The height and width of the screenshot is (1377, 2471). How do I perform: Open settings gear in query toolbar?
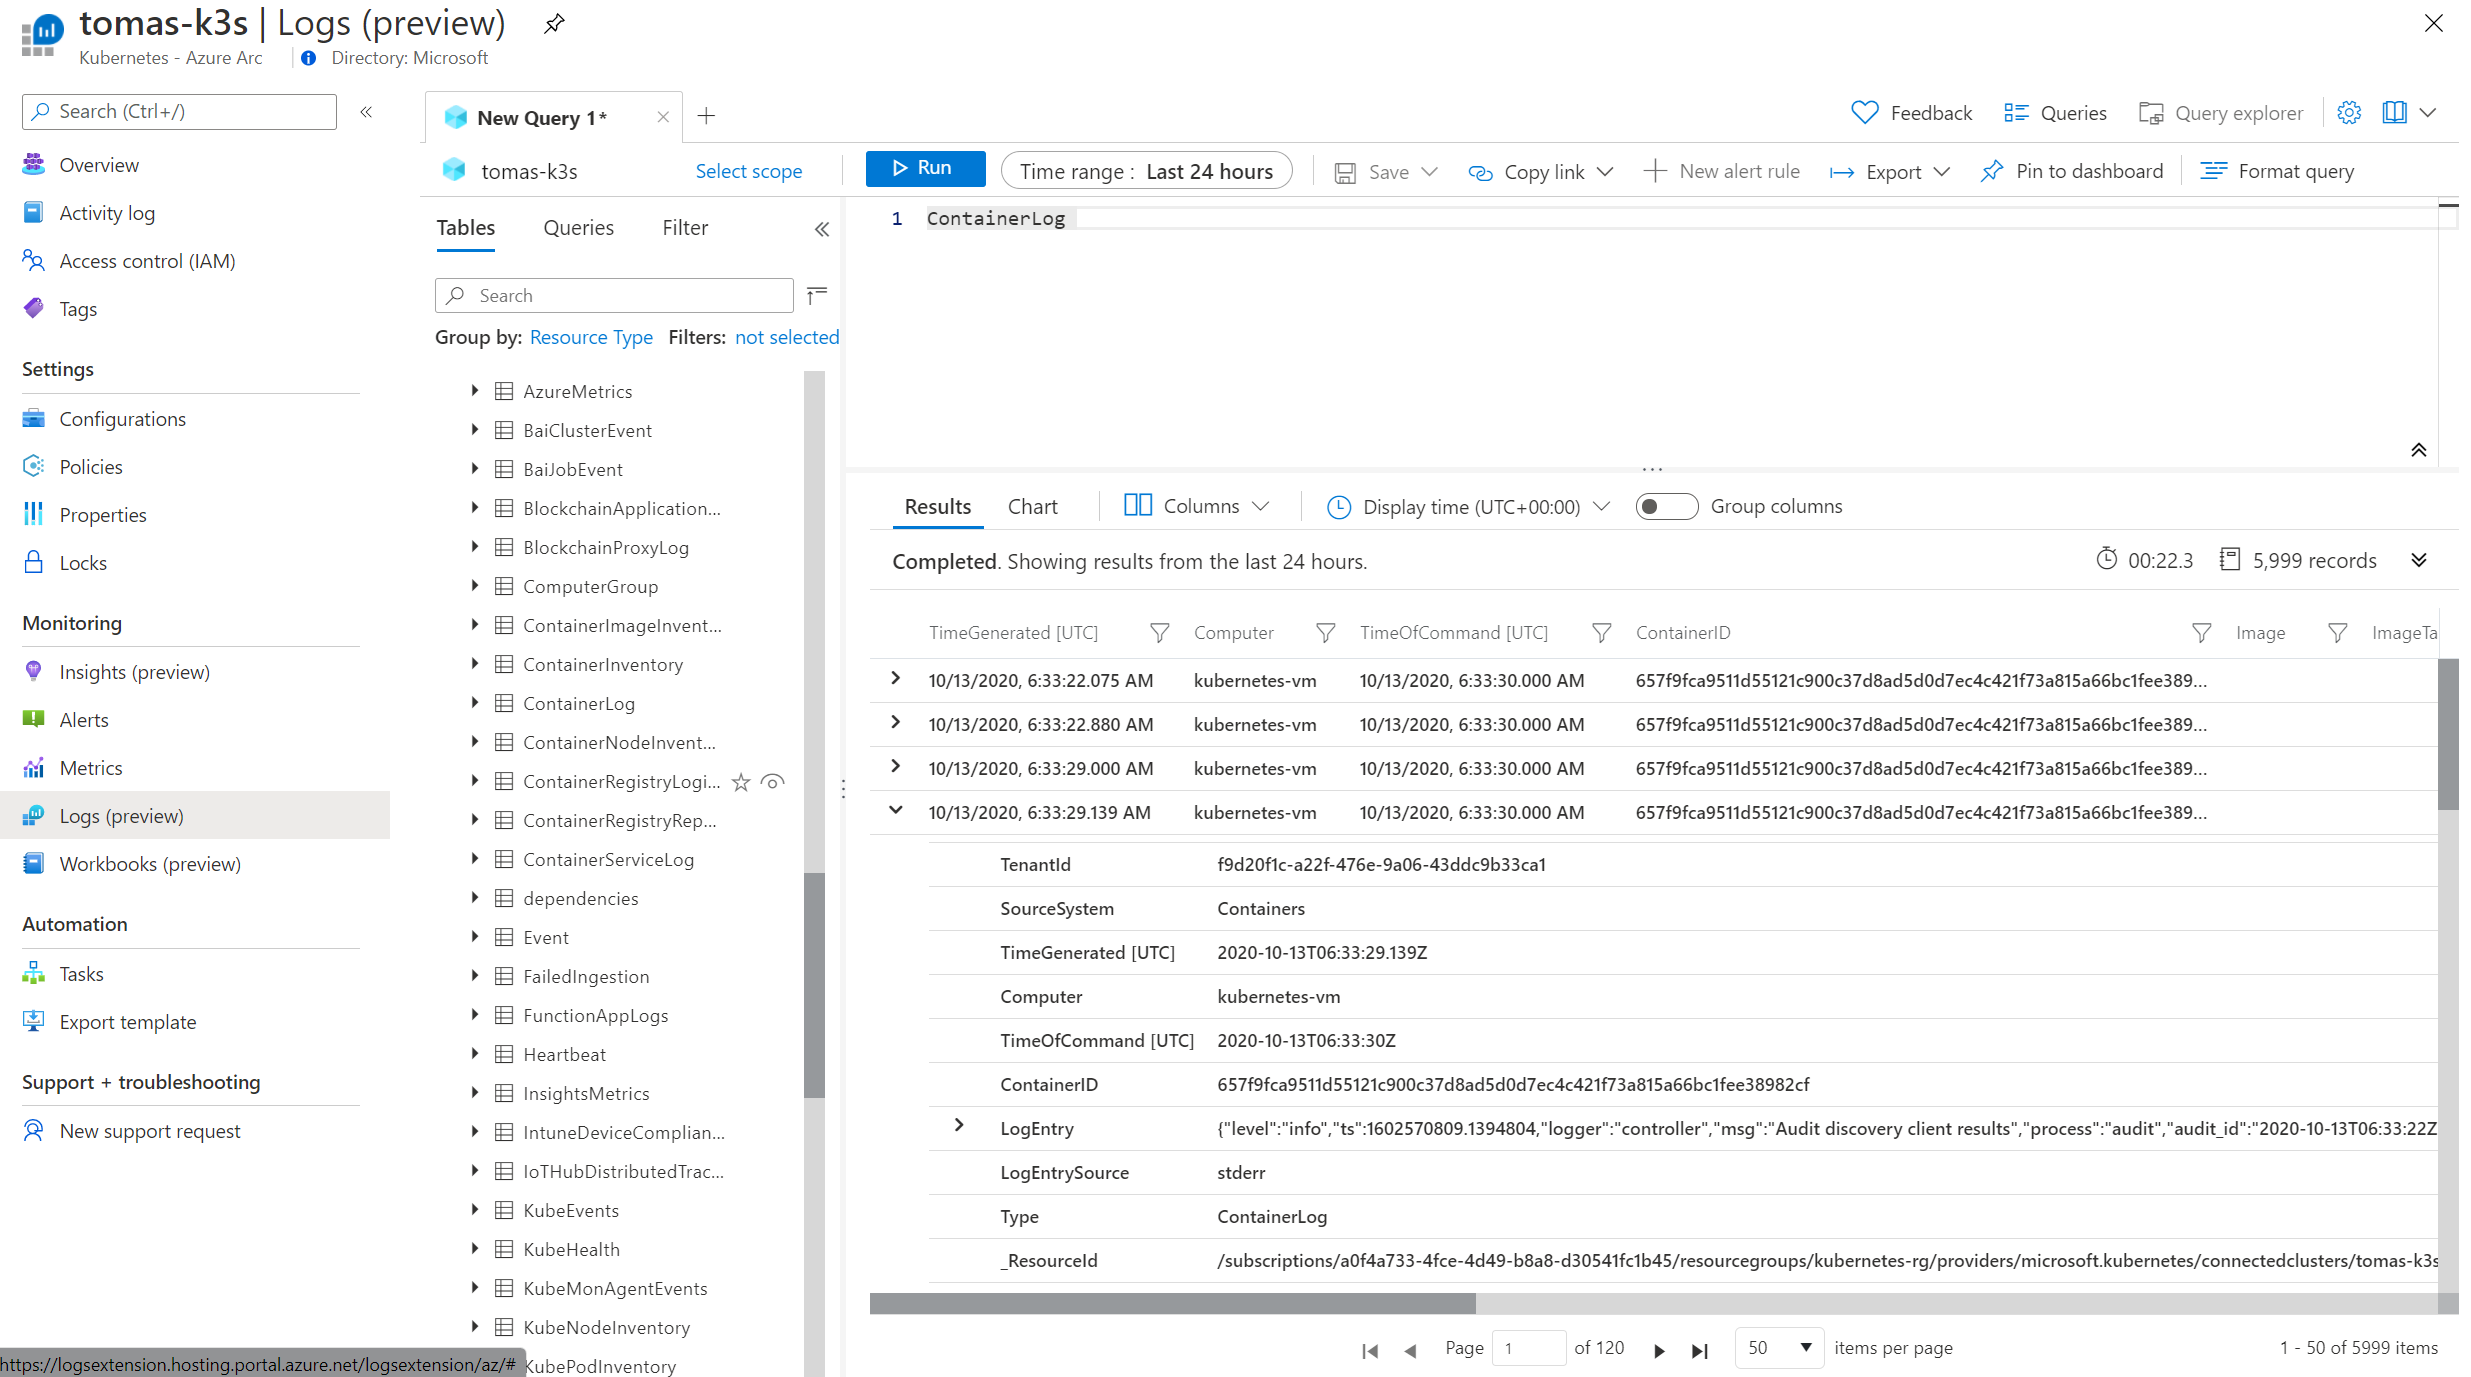[x=2348, y=113]
